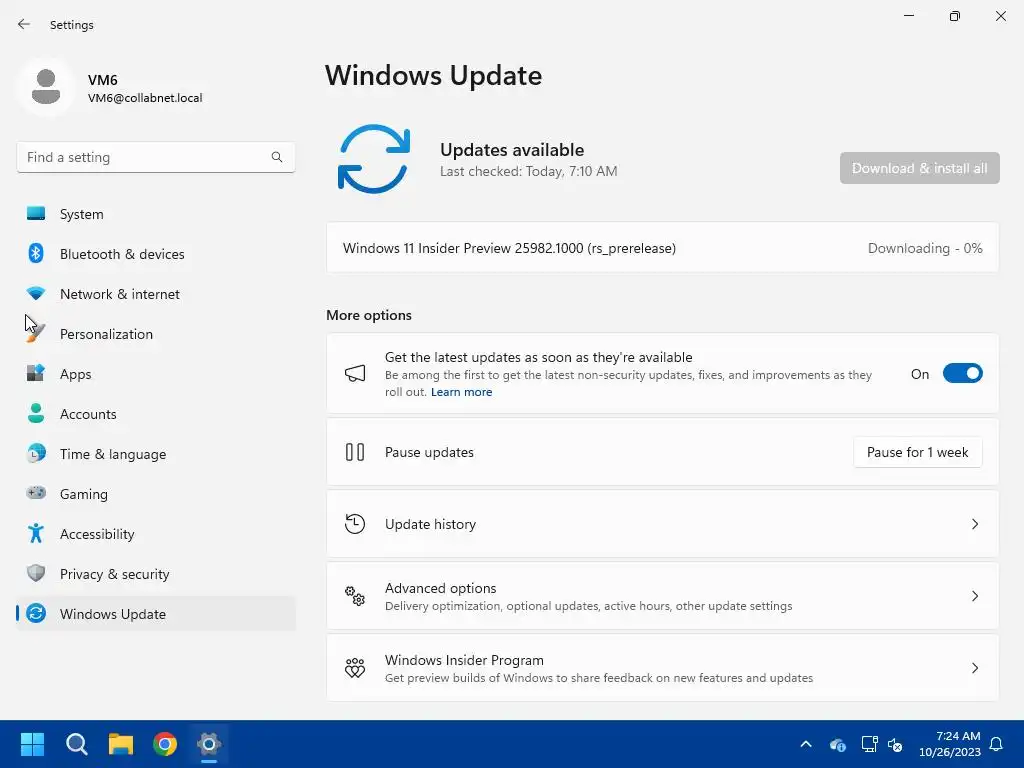This screenshot has width=1024, height=768.
Task: Open the Time & language page
Action: tap(156, 453)
